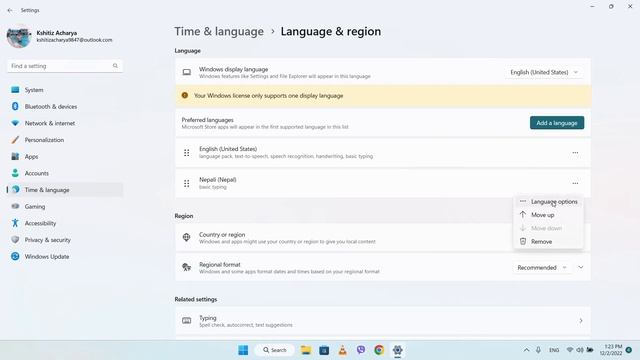Click the Typing keyboard icon
This screenshot has height=360, width=640.
click(187, 321)
